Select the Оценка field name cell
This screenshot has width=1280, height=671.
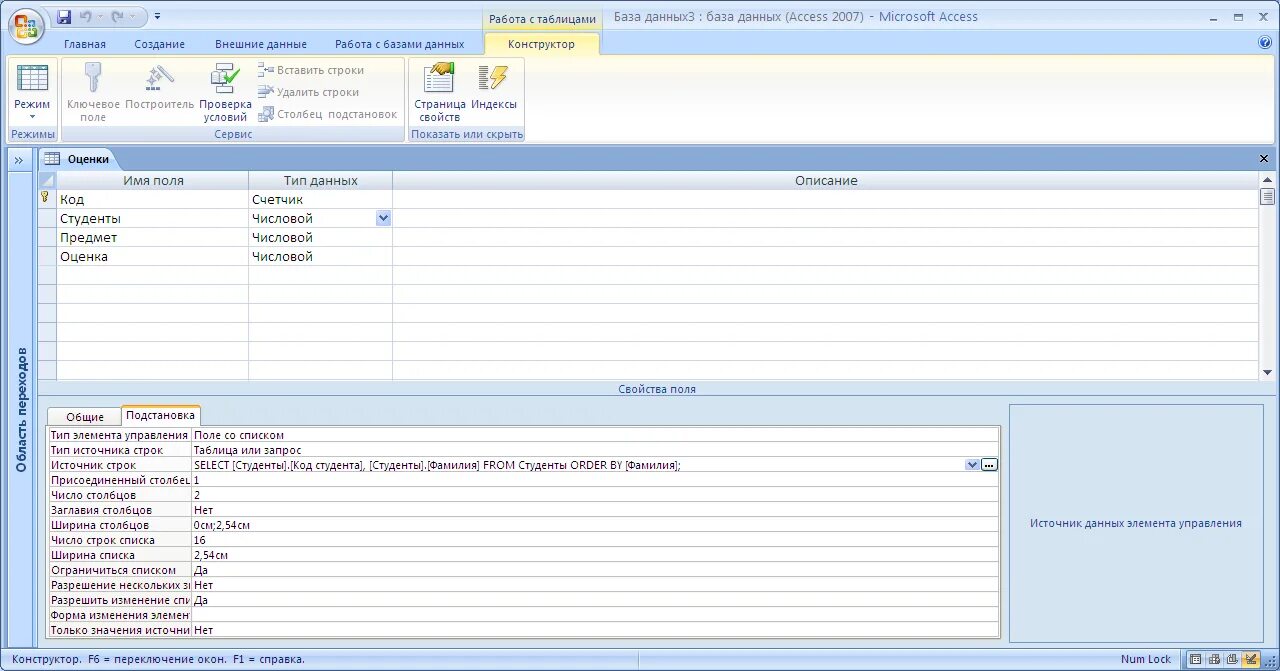pos(152,256)
